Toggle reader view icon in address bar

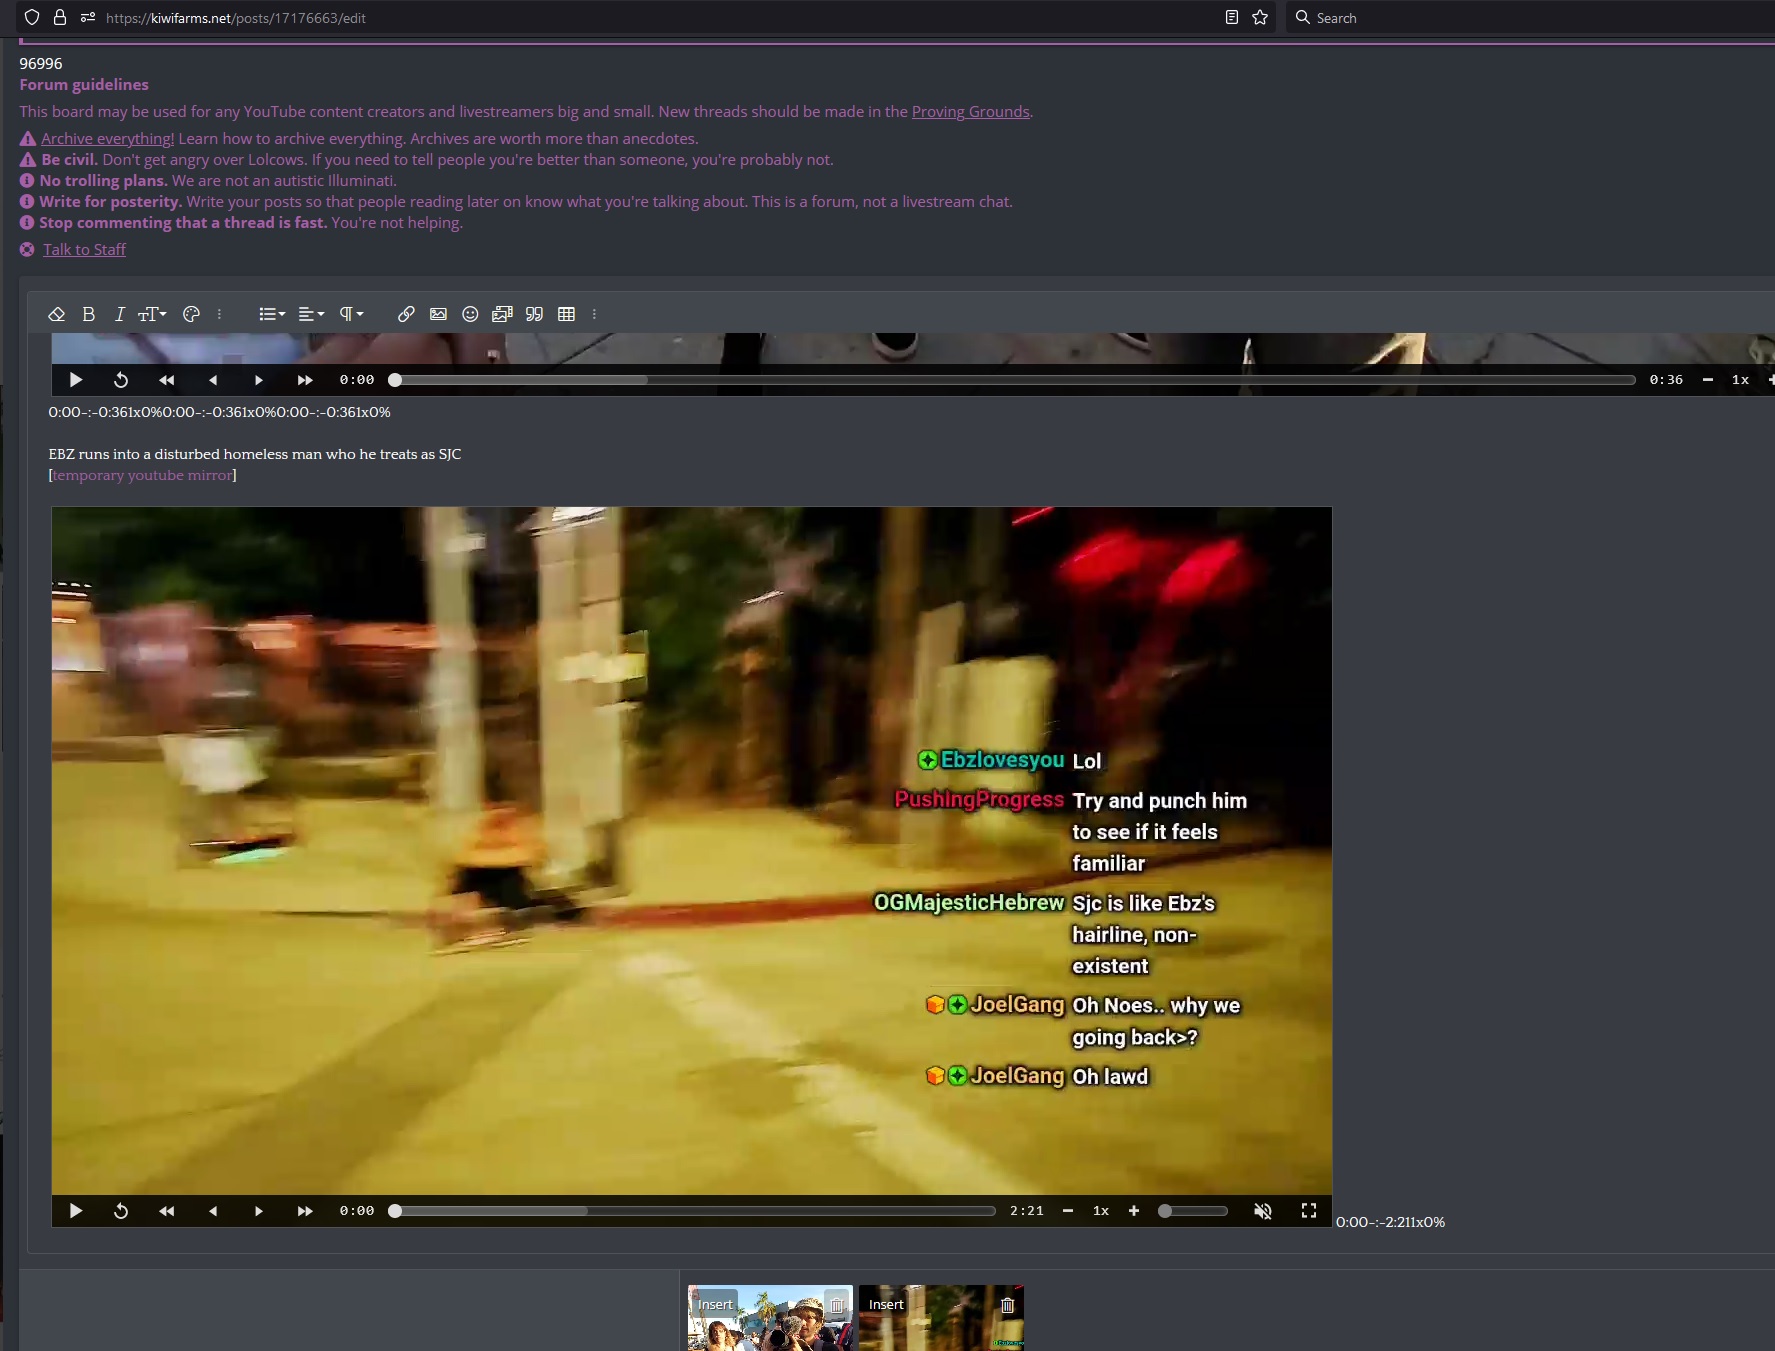[1232, 17]
